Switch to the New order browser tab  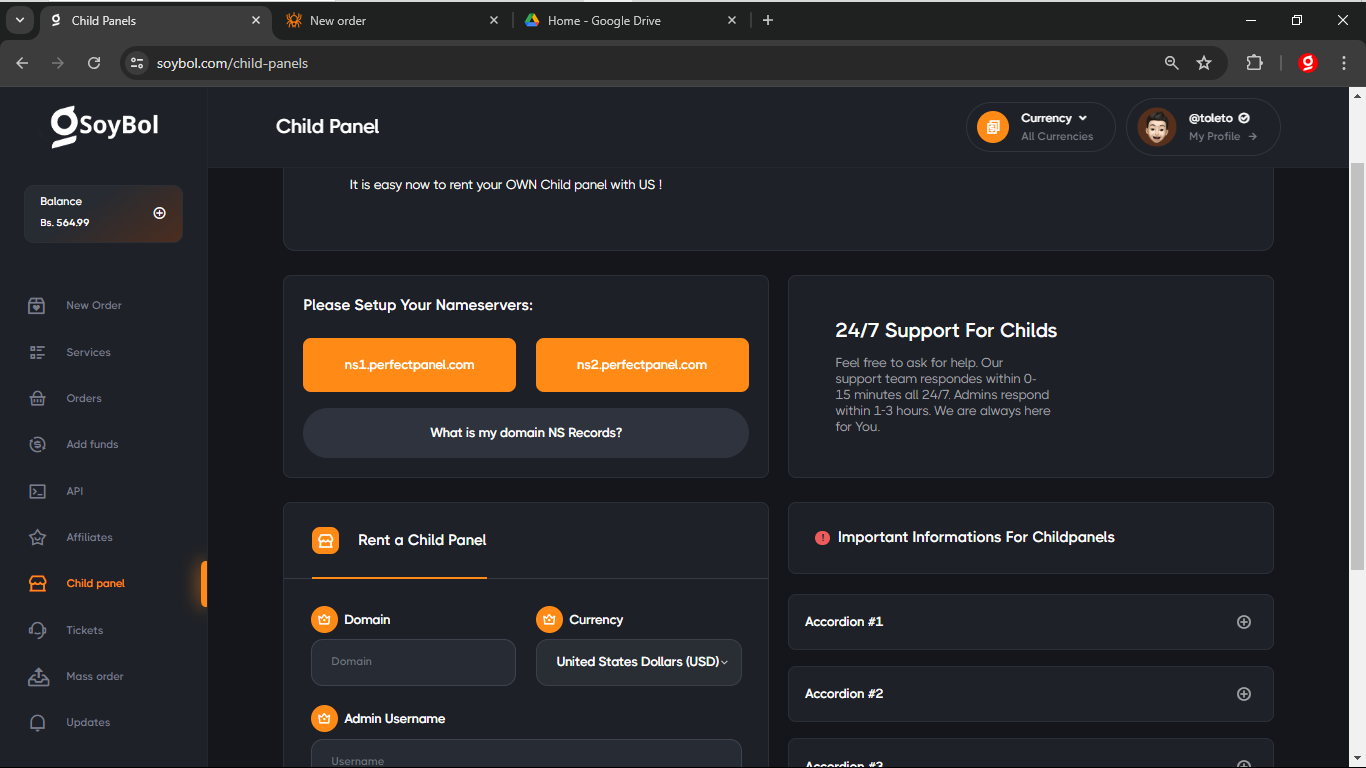coord(392,20)
